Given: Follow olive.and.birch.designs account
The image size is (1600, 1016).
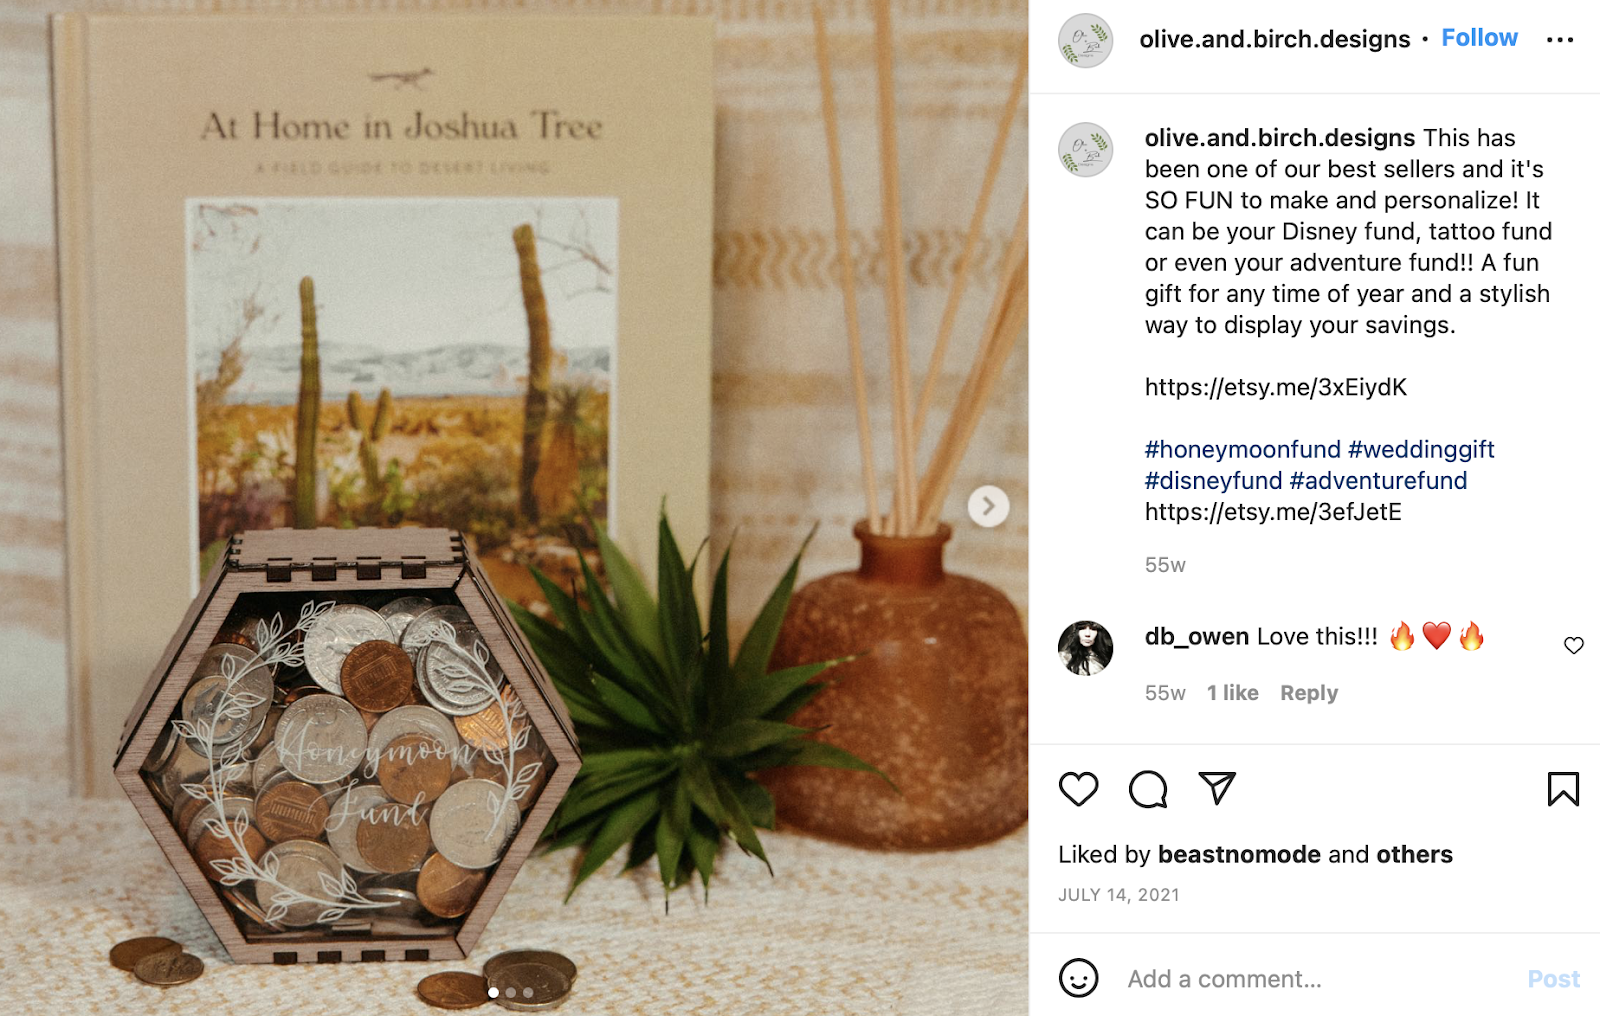Looking at the screenshot, I should [1479, 38].
